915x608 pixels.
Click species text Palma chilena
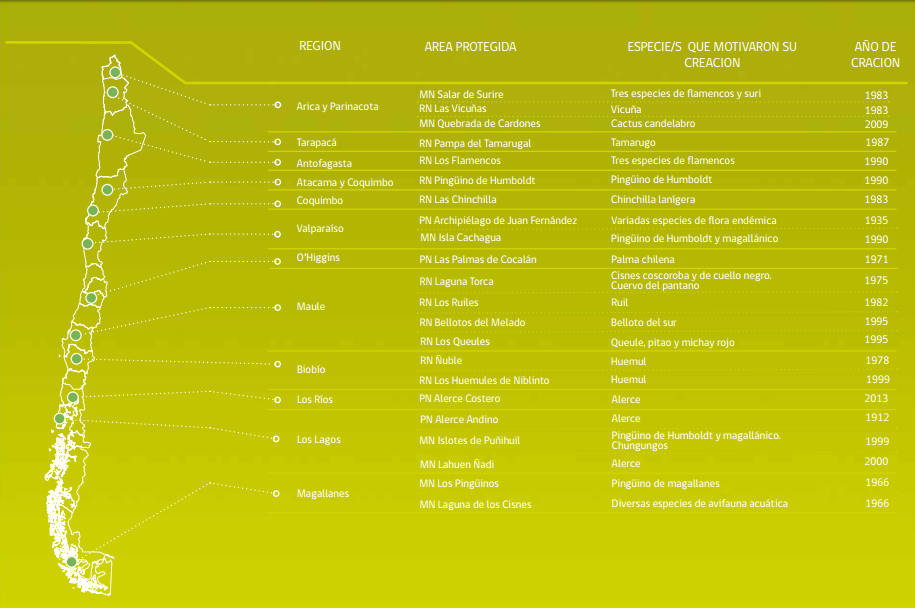pos(642,259)
